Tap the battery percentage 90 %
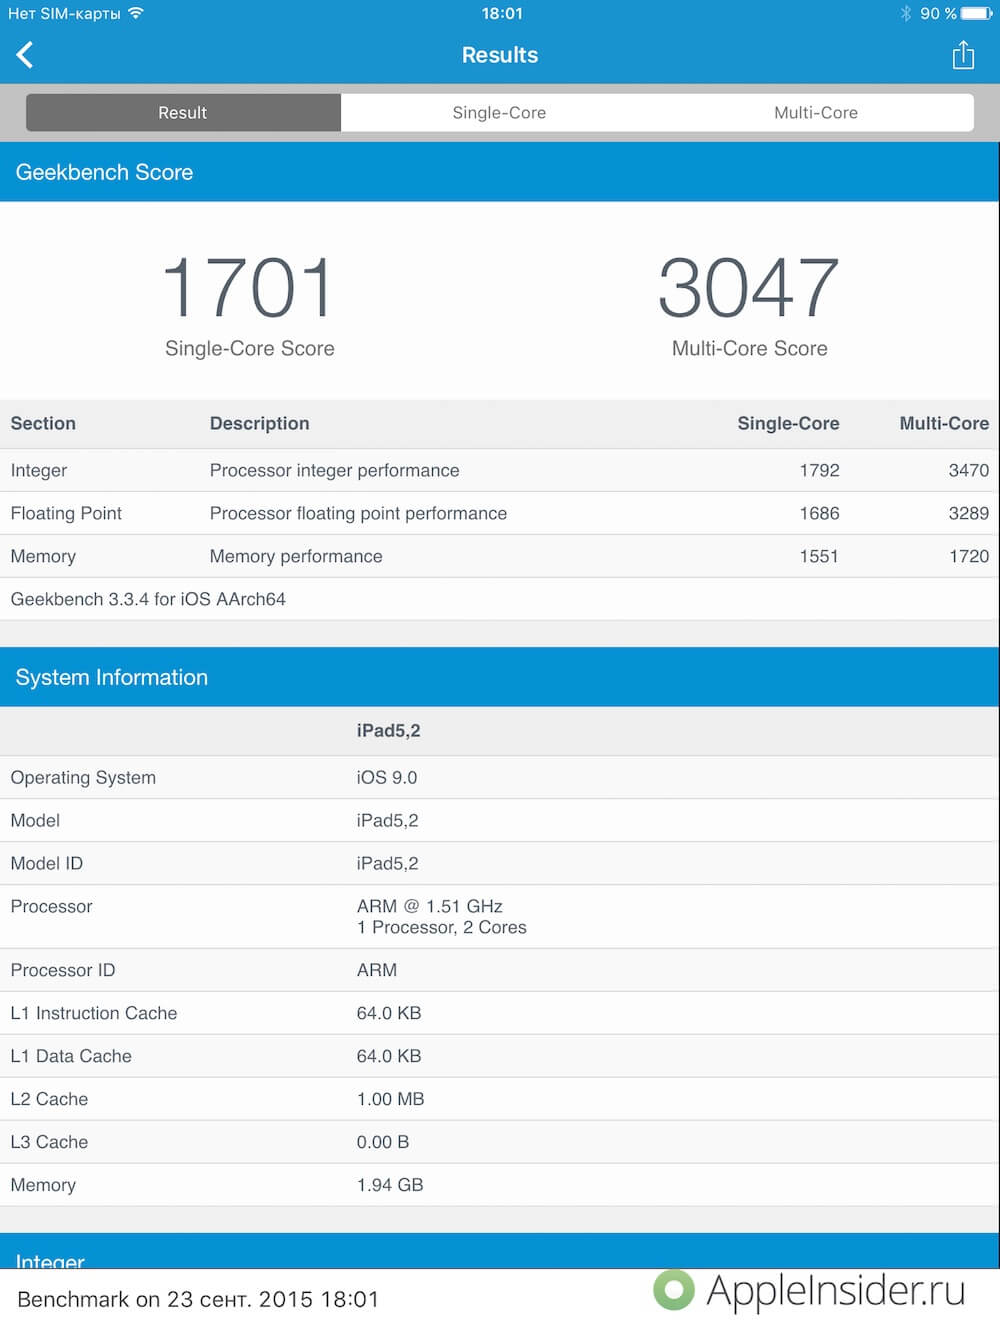Viewport: 1000px width, 1333px height. pos(938,13)
